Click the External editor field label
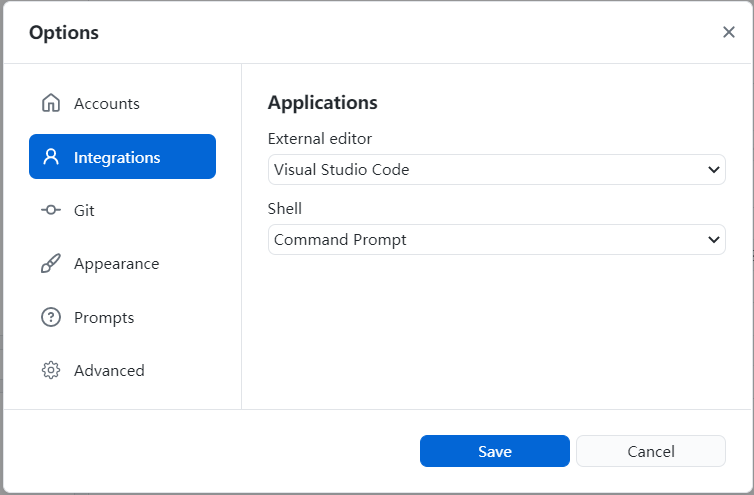 (x=320, y=139)
